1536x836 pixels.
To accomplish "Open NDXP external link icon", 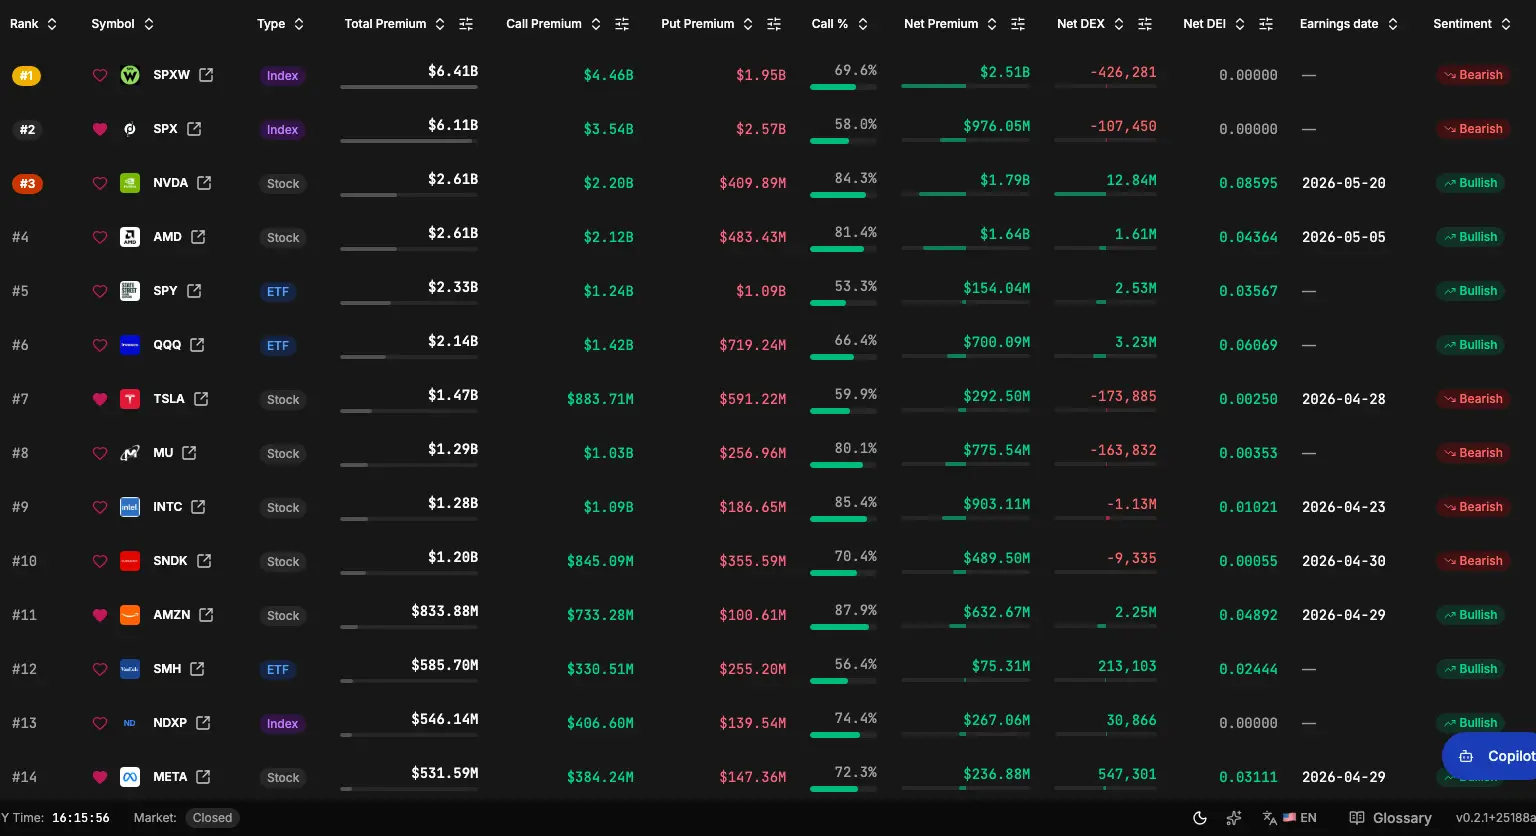I will [x=203, y=723].
